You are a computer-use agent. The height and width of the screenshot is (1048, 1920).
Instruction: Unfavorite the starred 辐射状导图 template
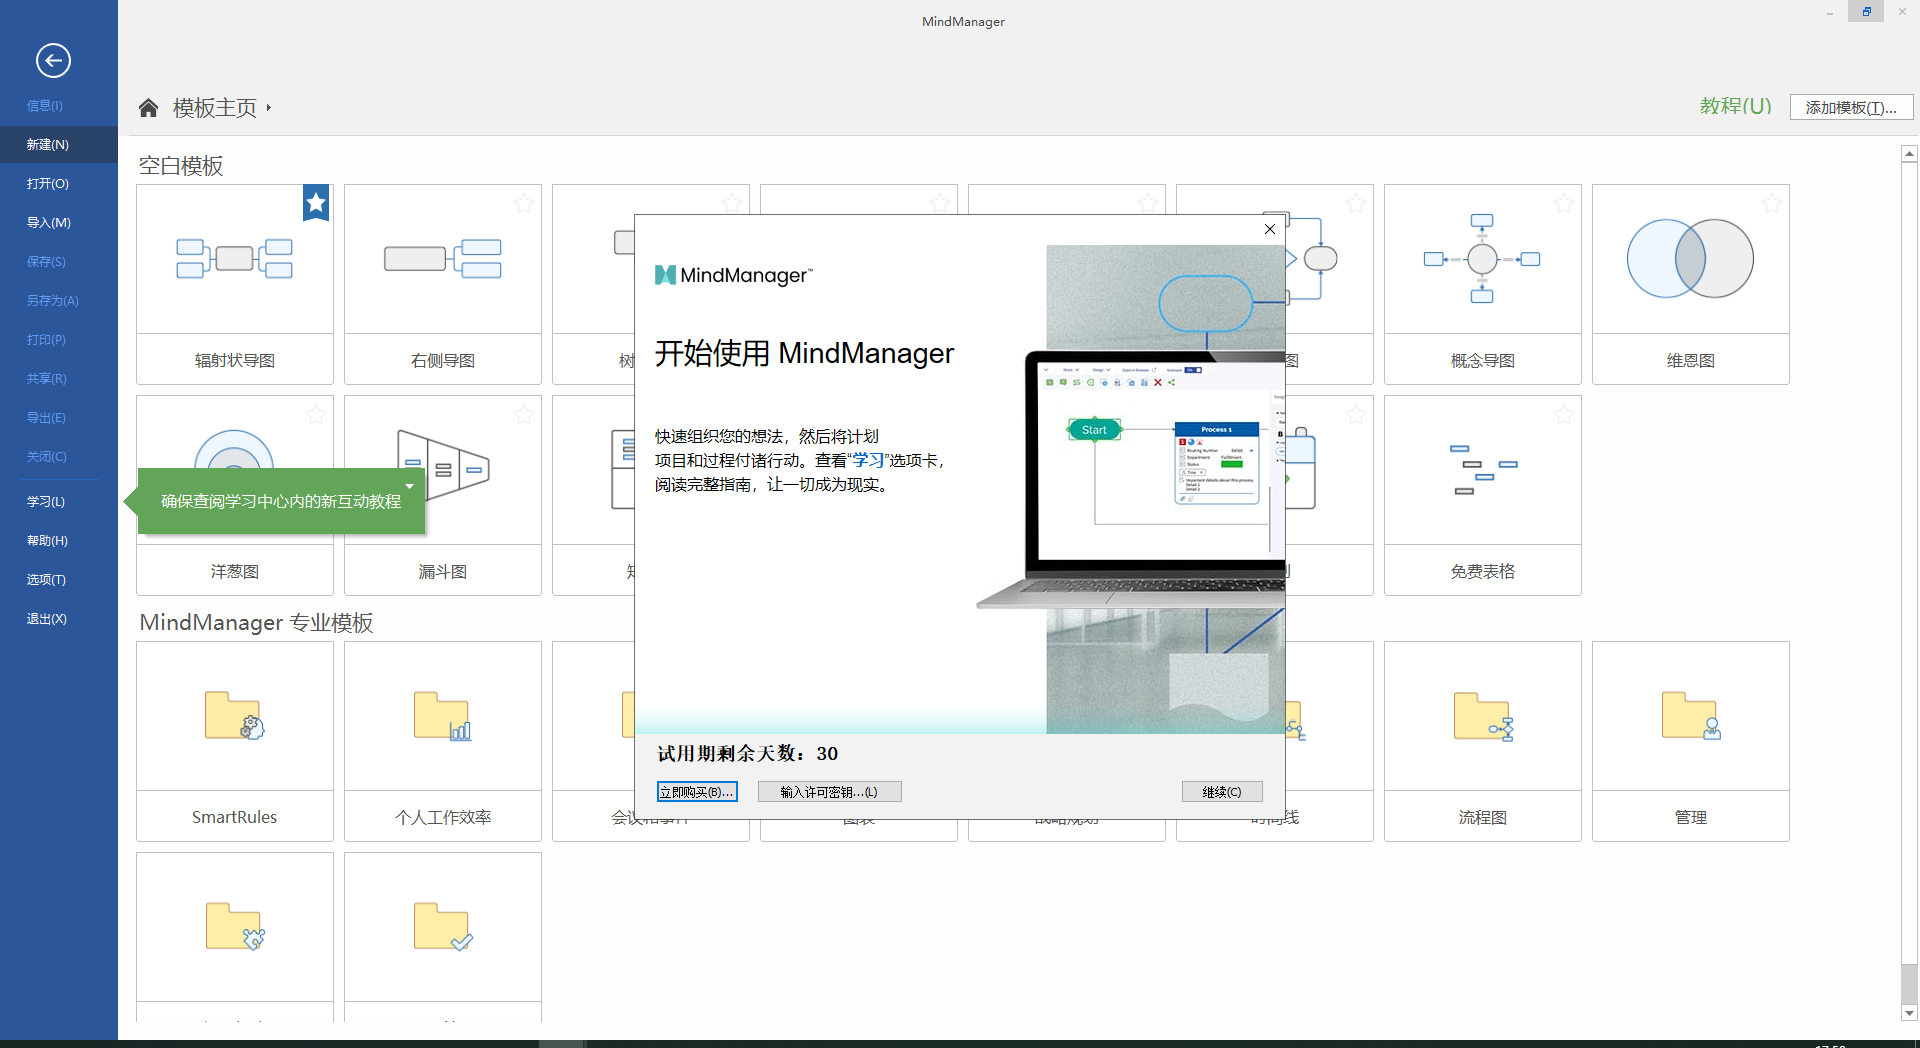point(316,203)
